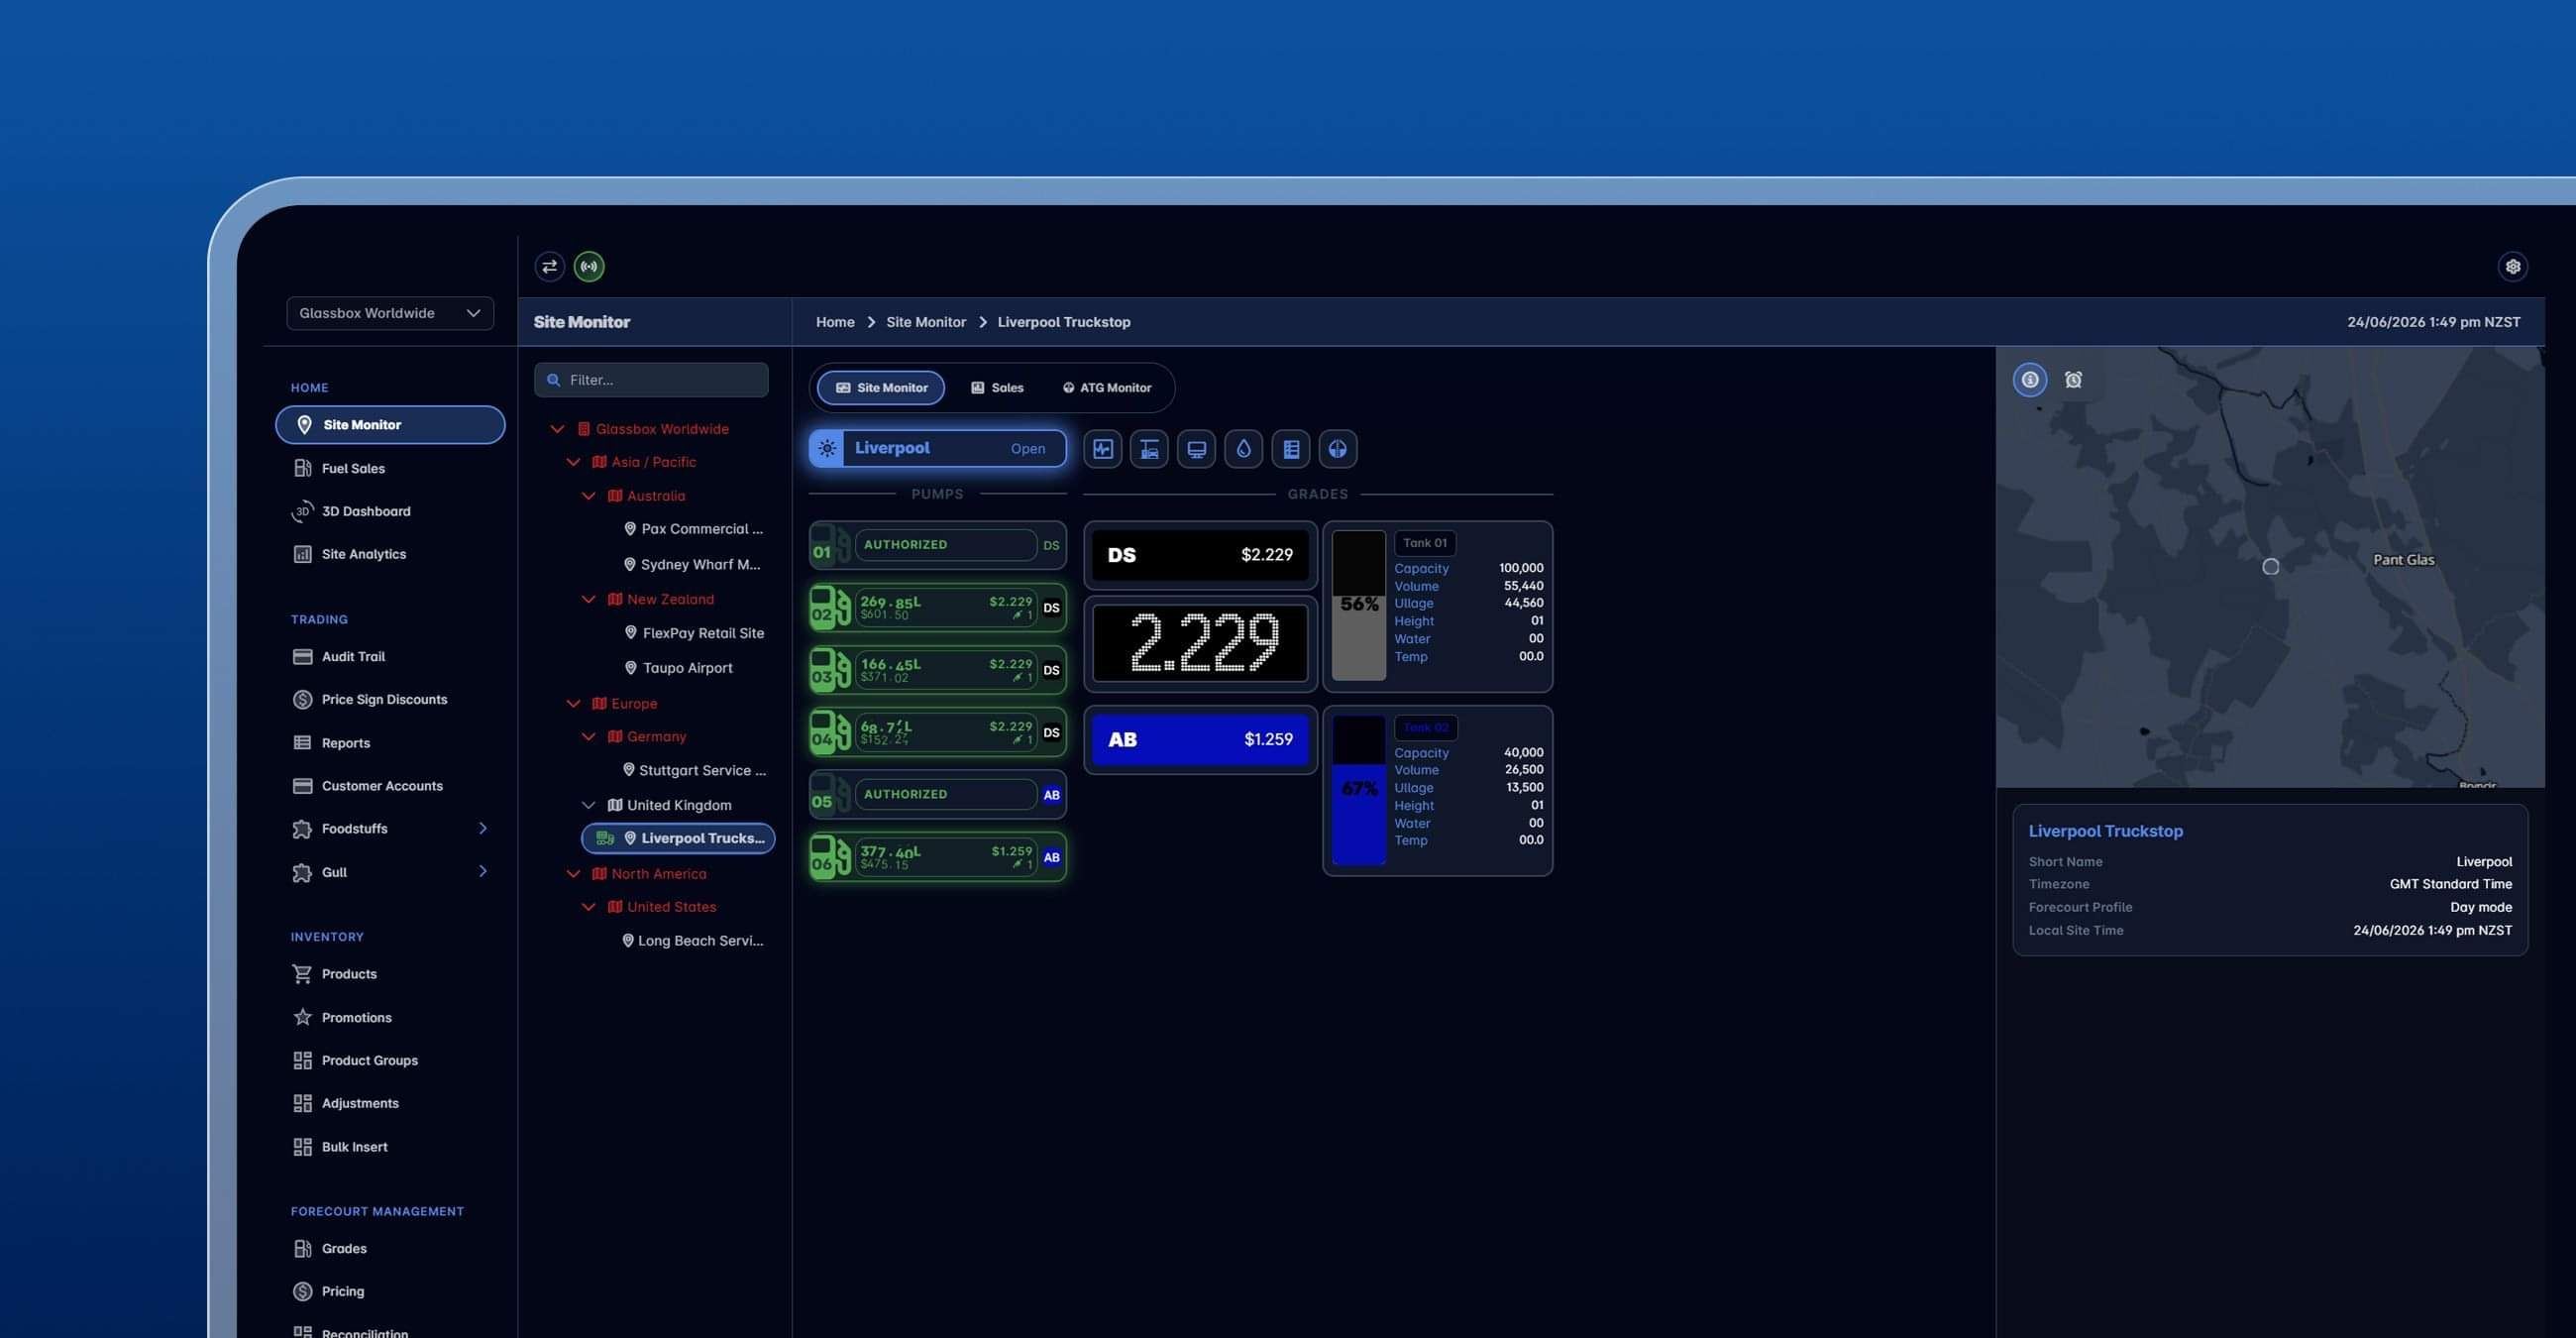The height and width of the screenshot is (1338, 2576).
Task: Collapse the Germany tree node
Action: (x=589, y=737)
